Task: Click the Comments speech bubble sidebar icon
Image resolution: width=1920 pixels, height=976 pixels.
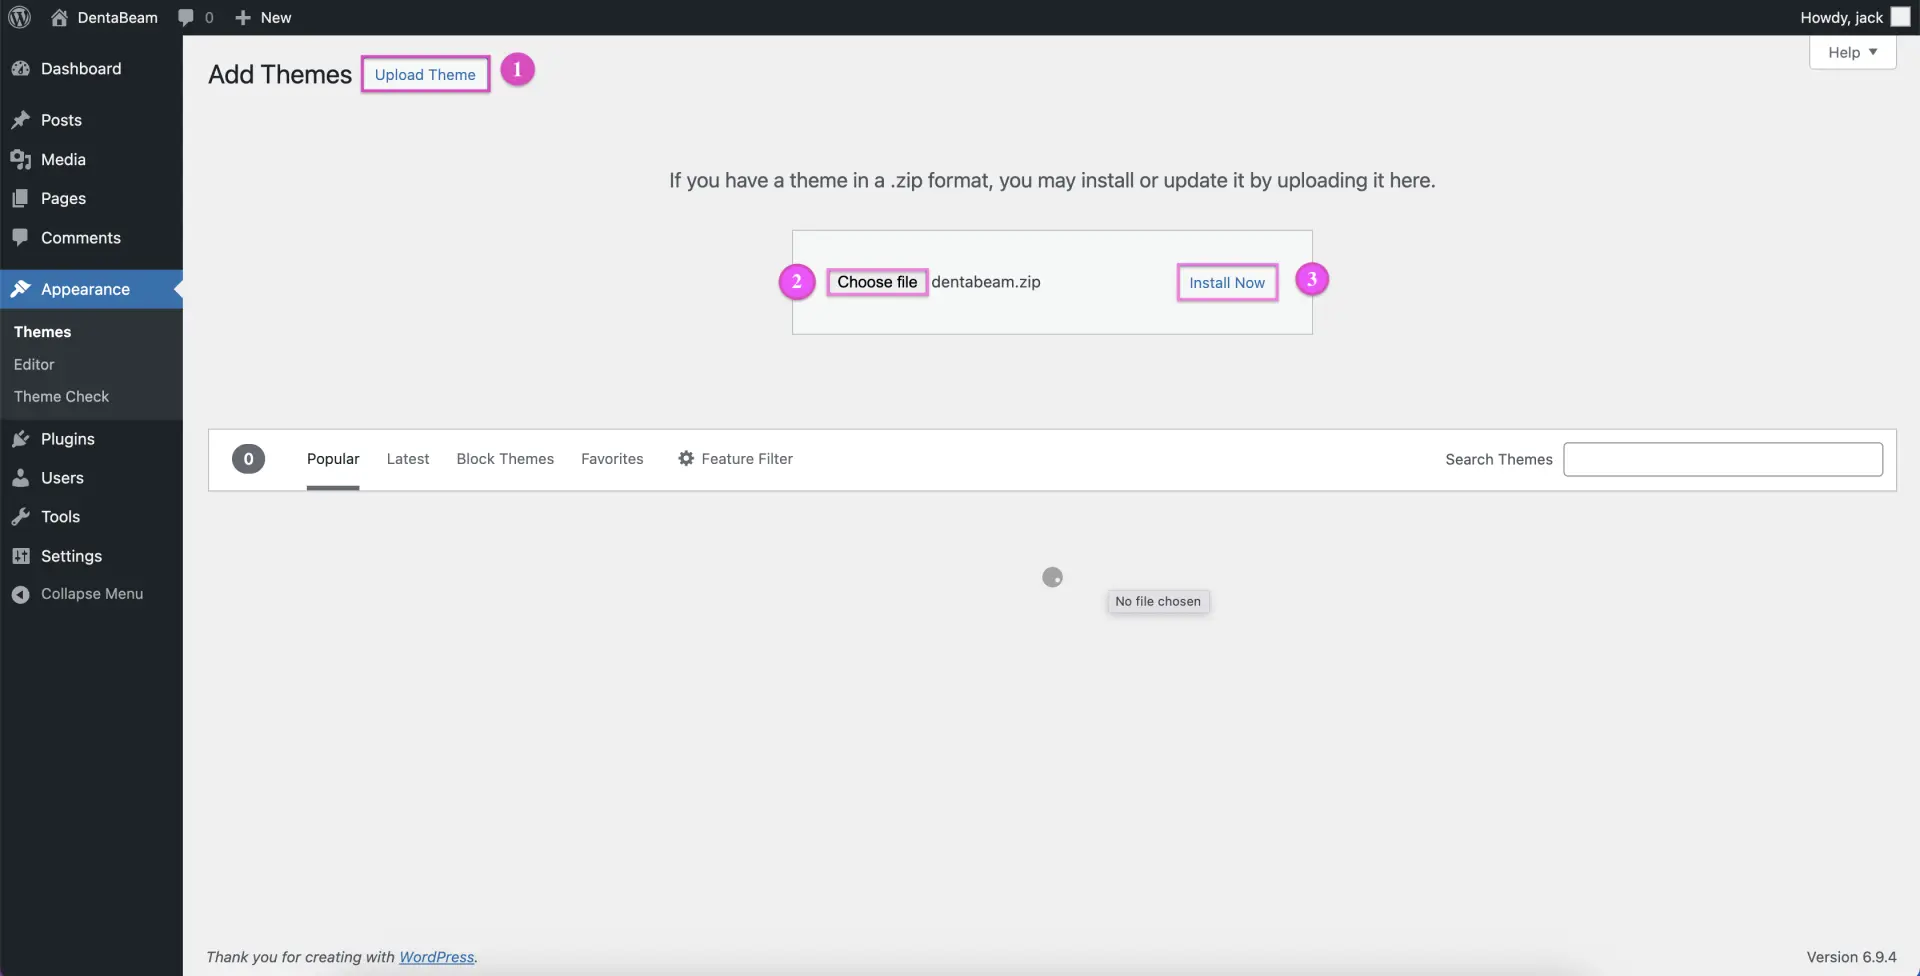Action: pos(20,237)
